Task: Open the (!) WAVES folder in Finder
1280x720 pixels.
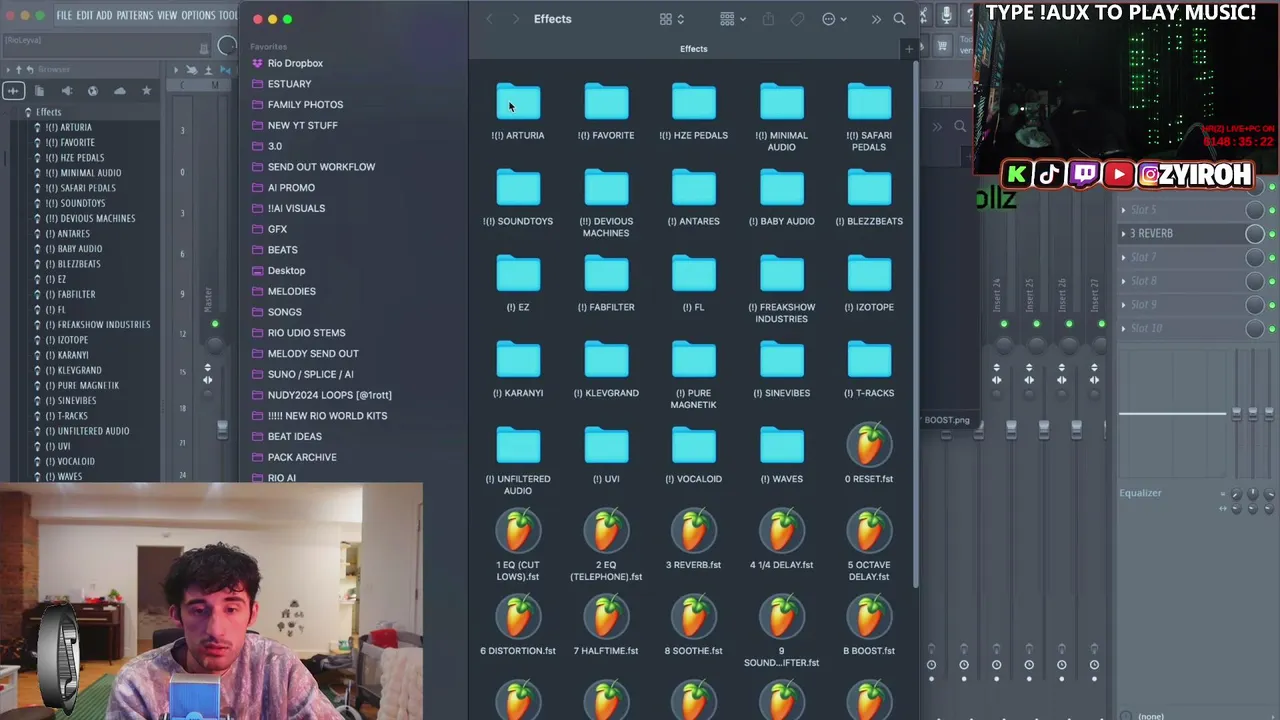Action: click(x=781, y=447)
